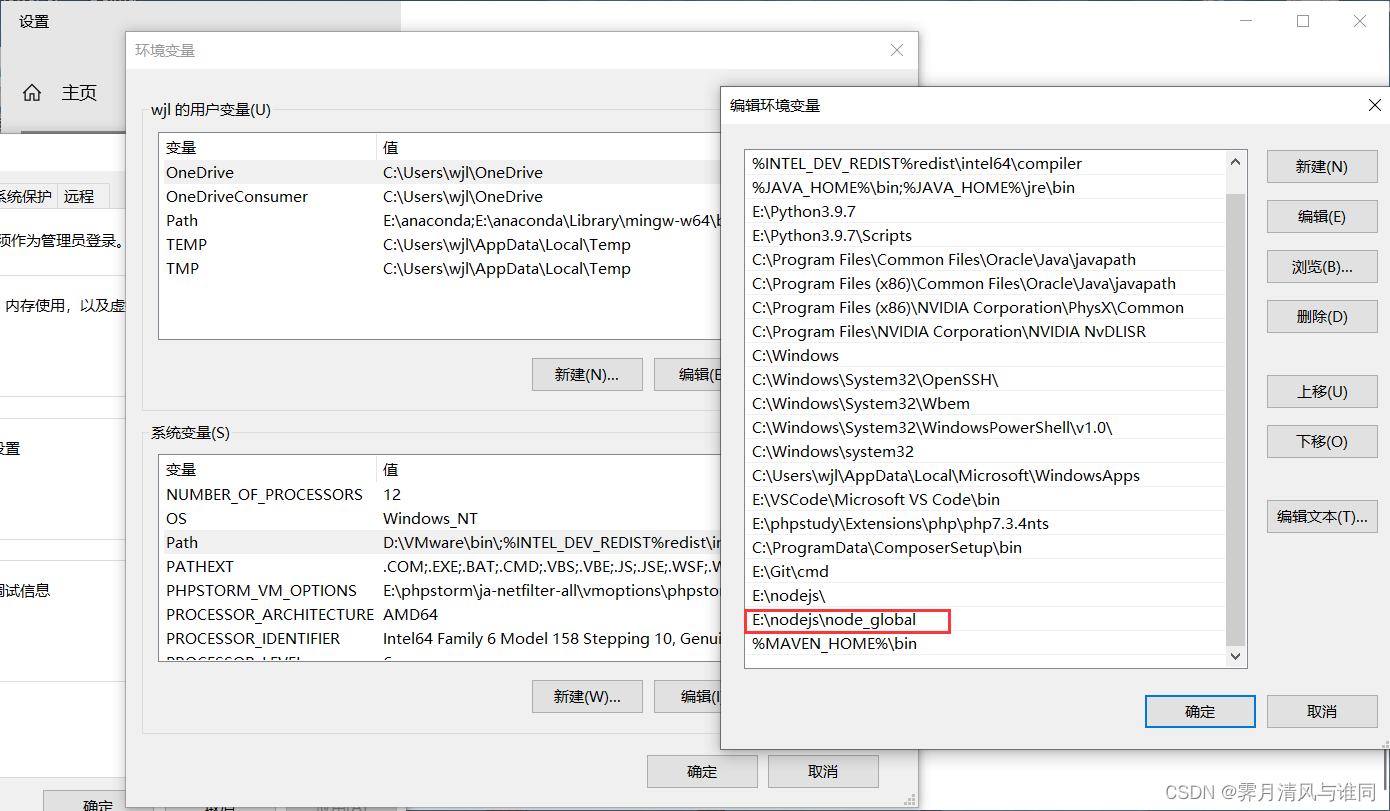Image resolution: width=1390 pixels, height=811 pixels.
Task: Select the C:\Program Files\Common Files\Oracle javapath entry
Action: (986, 260)
